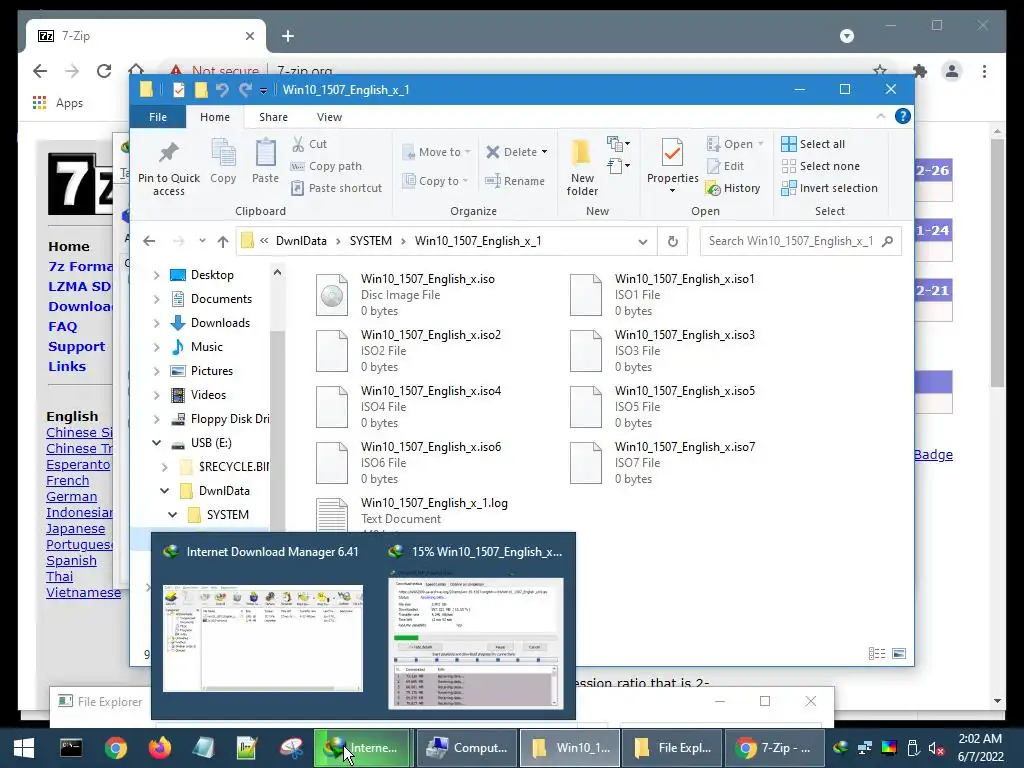Viewport: 1024px width, 768px height.
Task: Open the Windows Start menu
Action: tap(24, 748)
